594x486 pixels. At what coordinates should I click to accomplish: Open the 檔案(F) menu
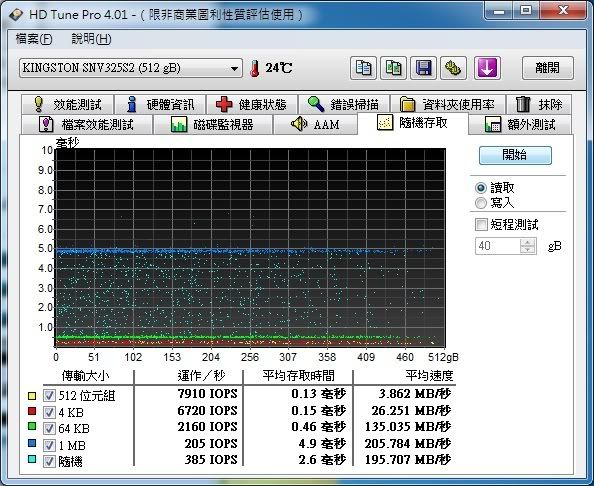point(34,39)
